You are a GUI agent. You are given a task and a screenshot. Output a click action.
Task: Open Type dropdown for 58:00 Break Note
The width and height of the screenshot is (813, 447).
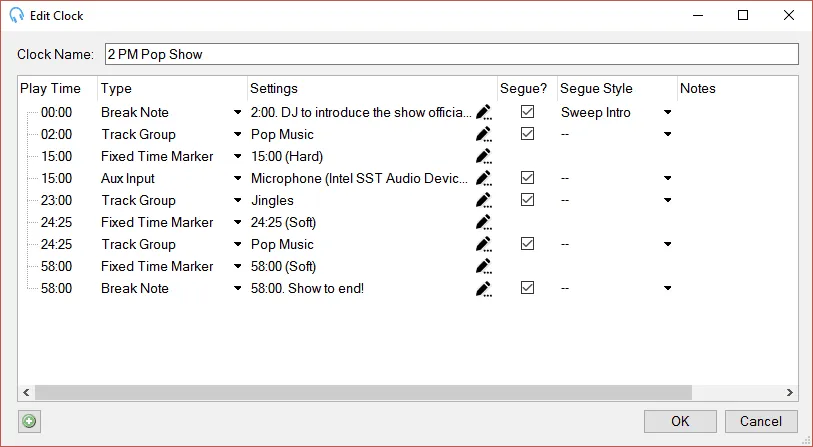click(237, 288)
